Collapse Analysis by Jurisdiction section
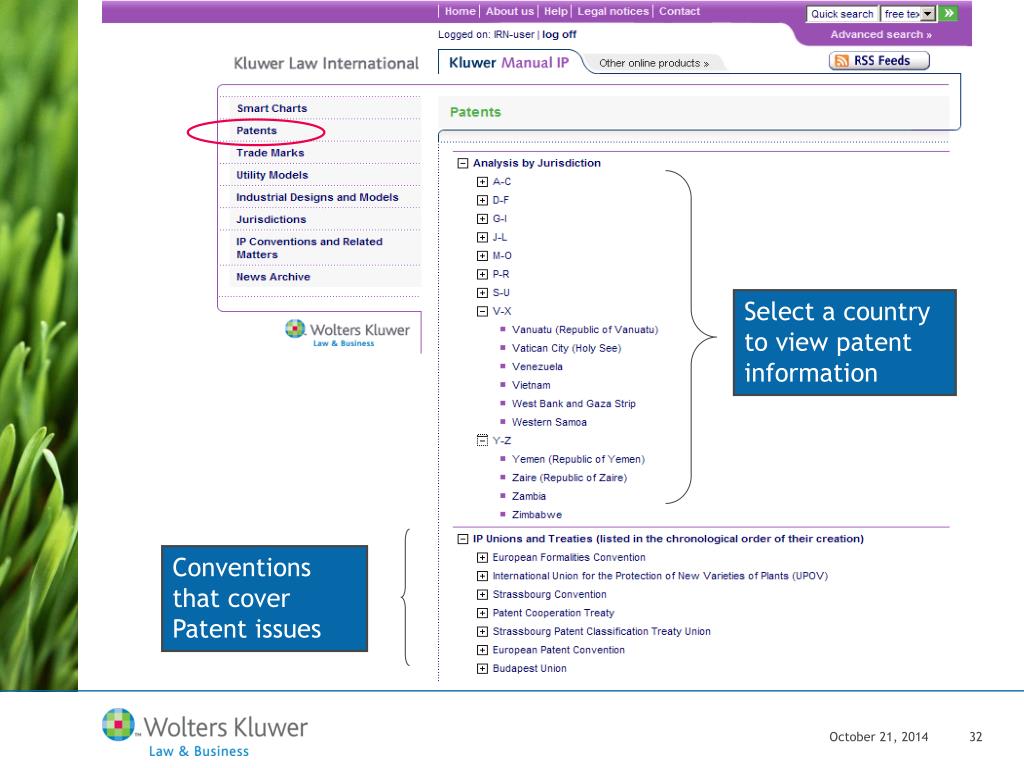 coord(462,163)
